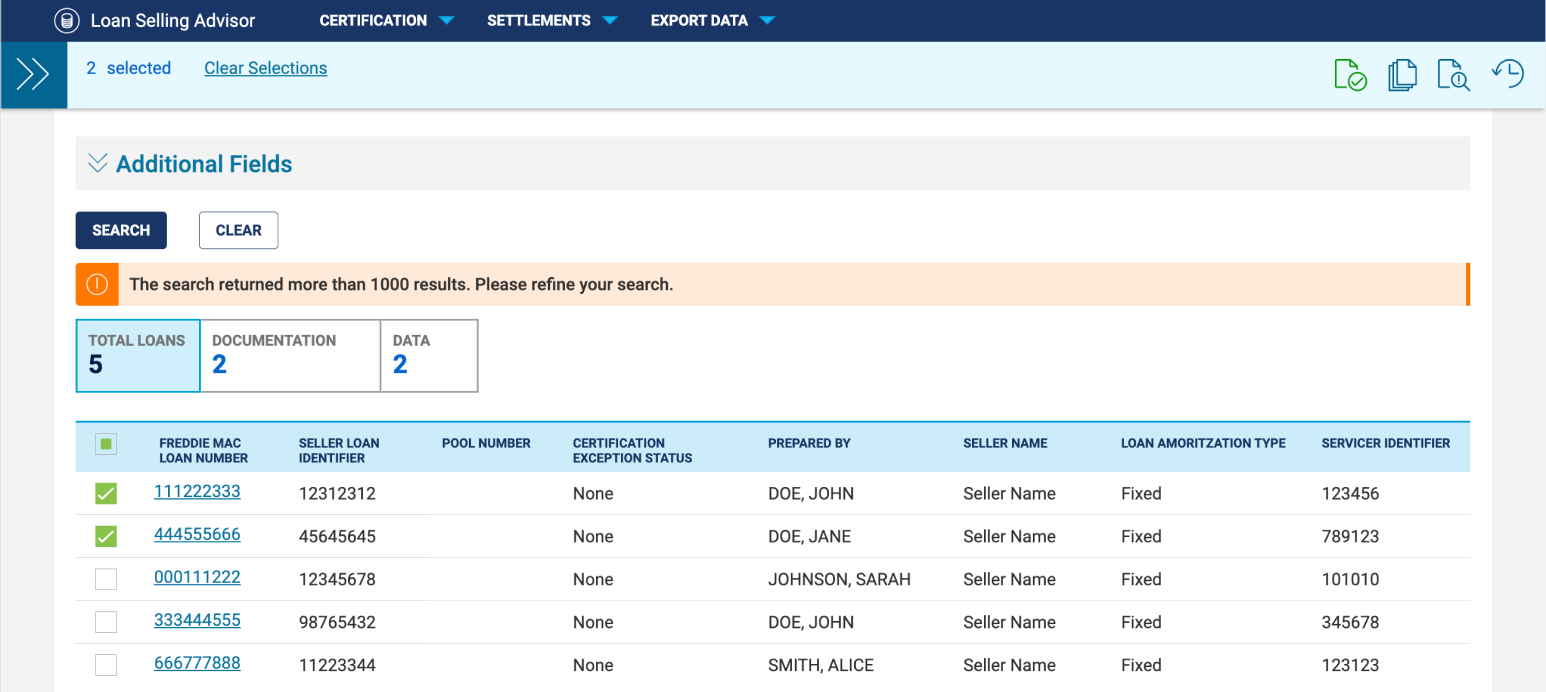Image resolution: width=1546 pixels, height=692 pixels.
Task: Uncheck the loan 111222333 checkbox
Action: pos(106,493)
